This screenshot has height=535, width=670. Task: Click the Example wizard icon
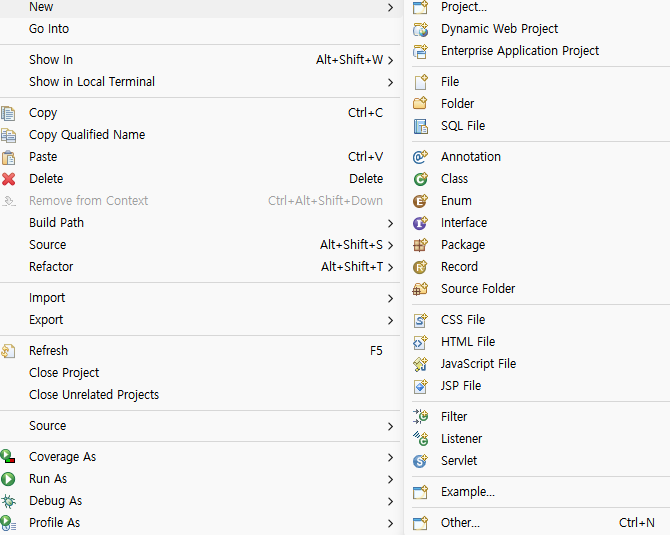click(420, 492)
